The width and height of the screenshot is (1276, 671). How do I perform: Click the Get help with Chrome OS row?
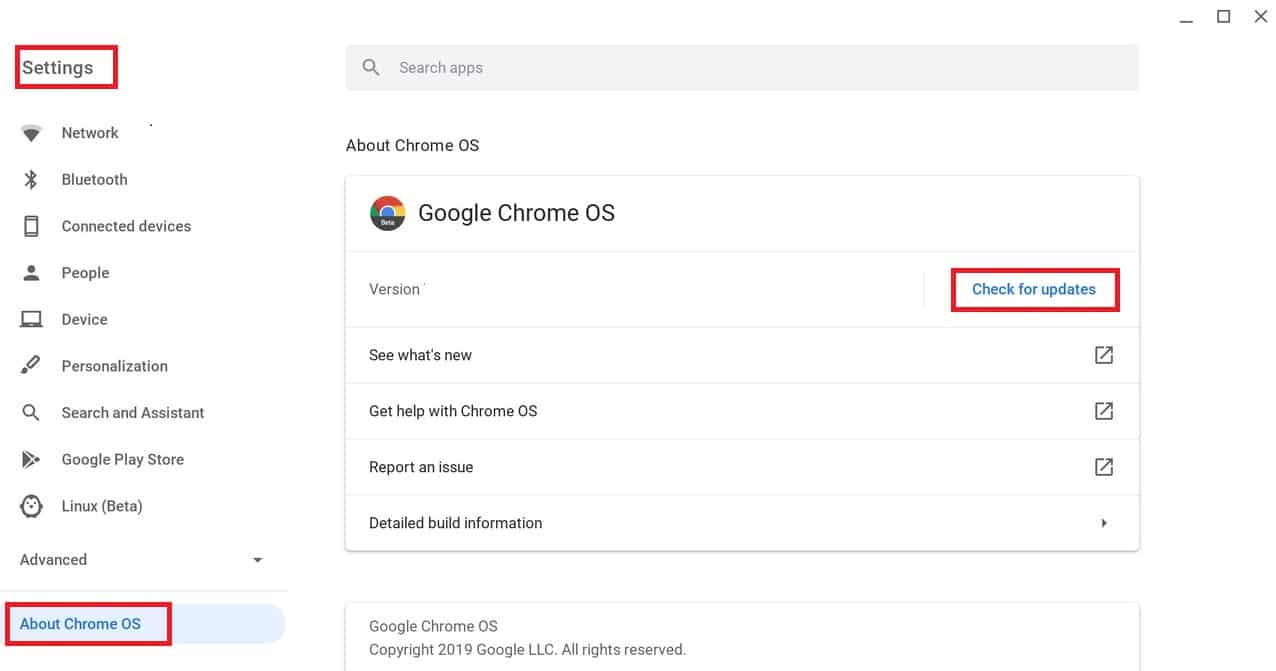[x=453, y=411]
